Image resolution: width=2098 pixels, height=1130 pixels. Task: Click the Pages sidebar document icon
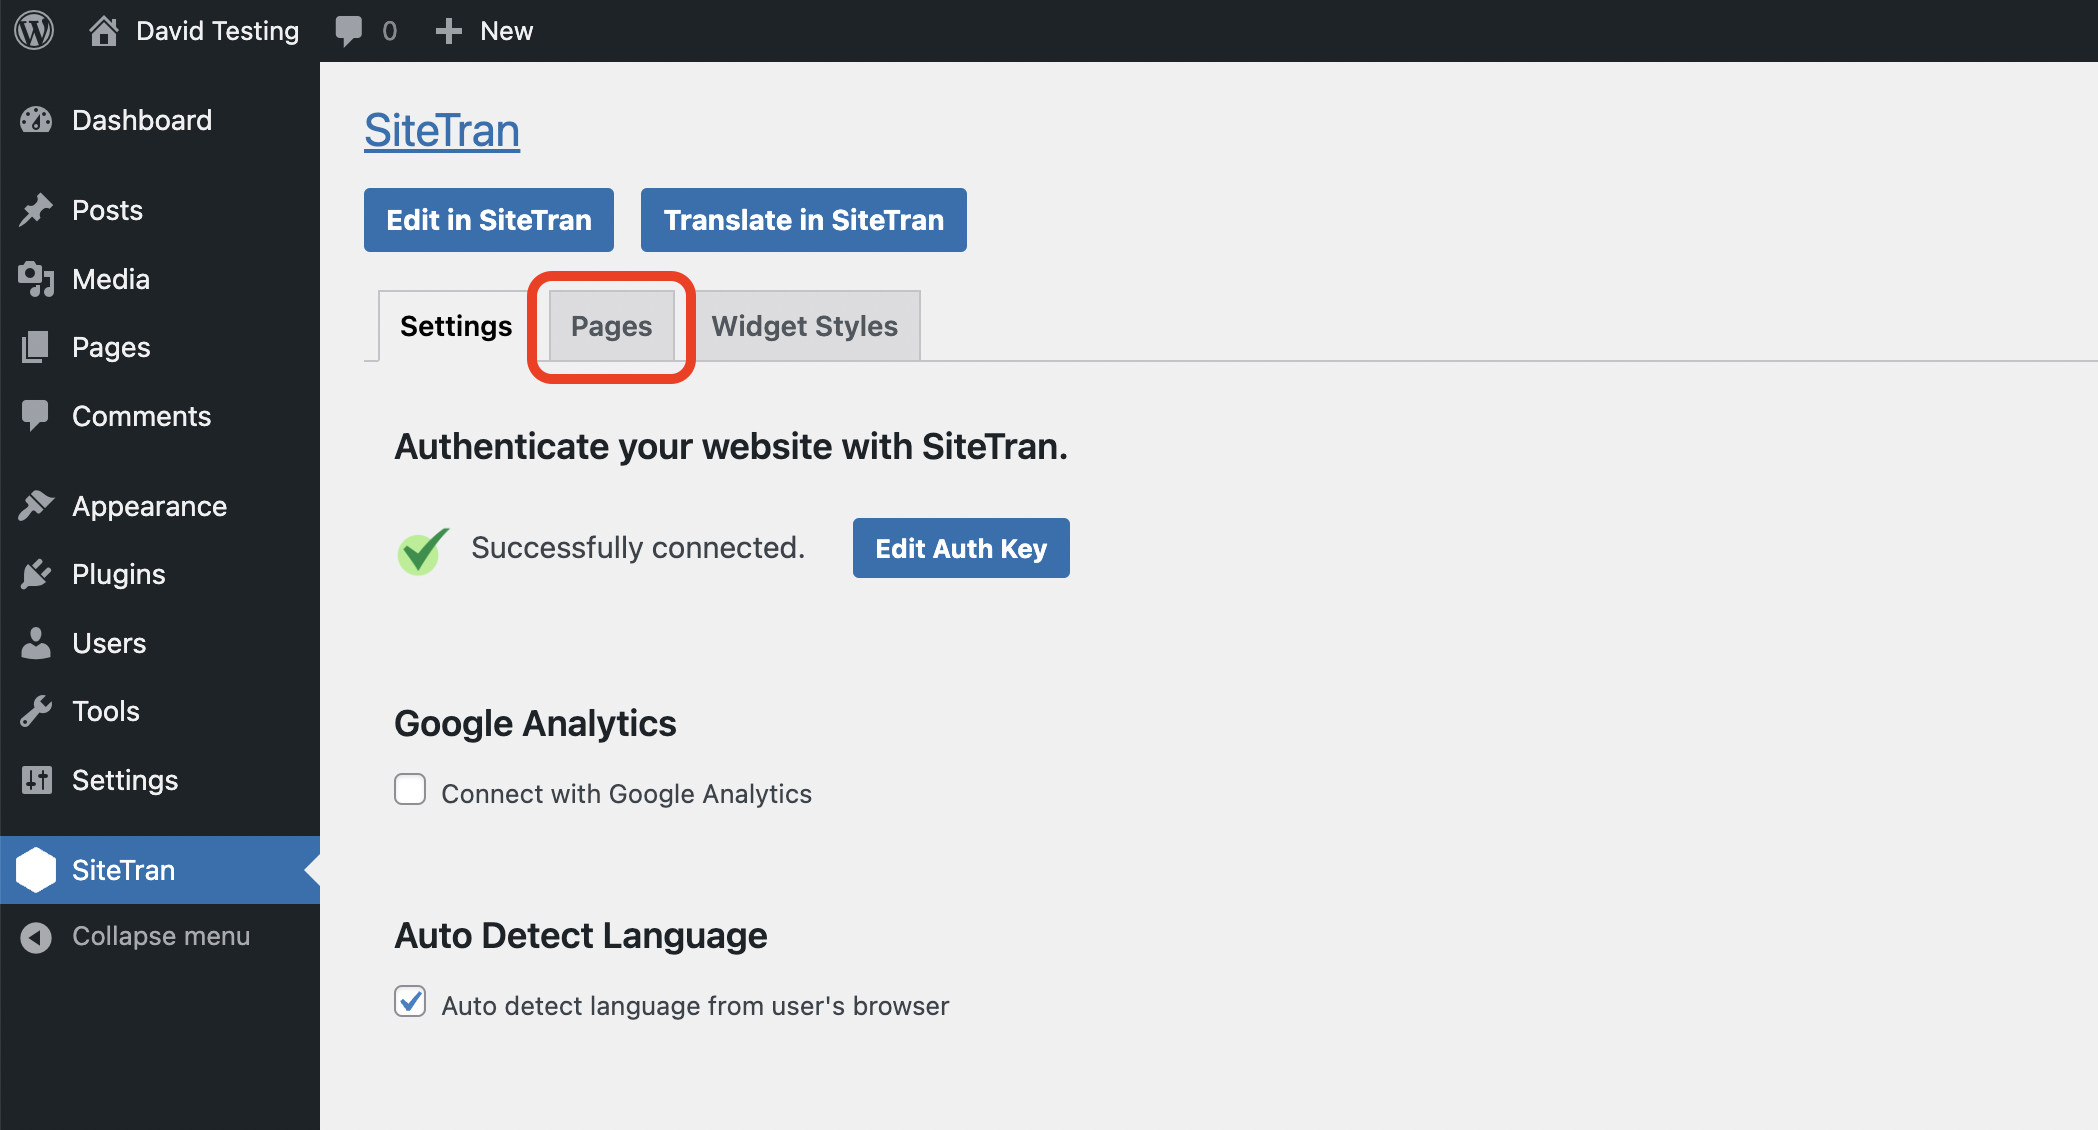click(36, 347)
